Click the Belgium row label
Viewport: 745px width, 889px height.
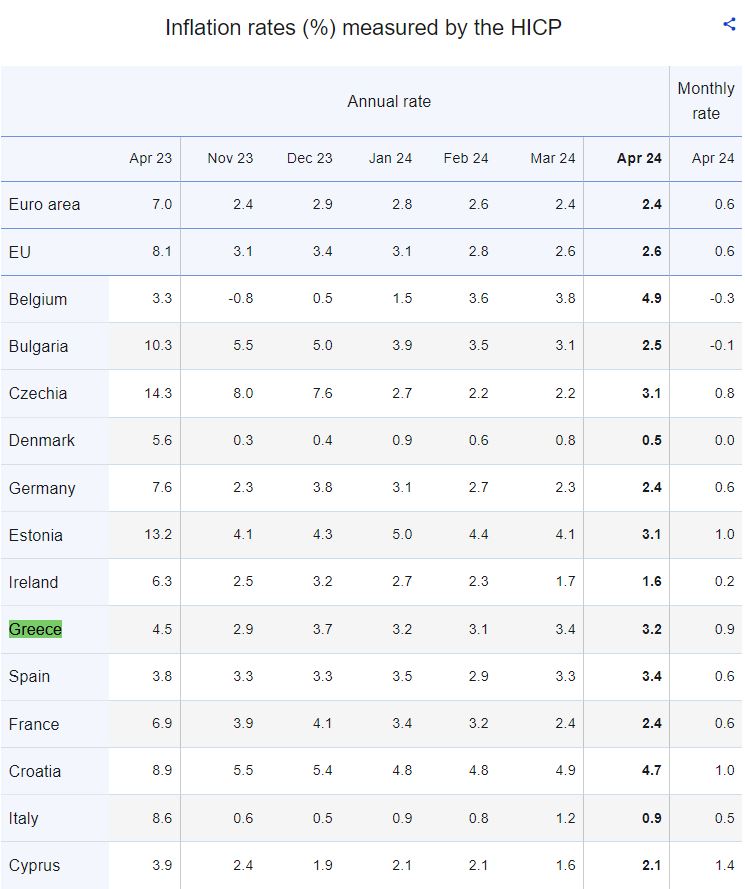pos(38,299)
